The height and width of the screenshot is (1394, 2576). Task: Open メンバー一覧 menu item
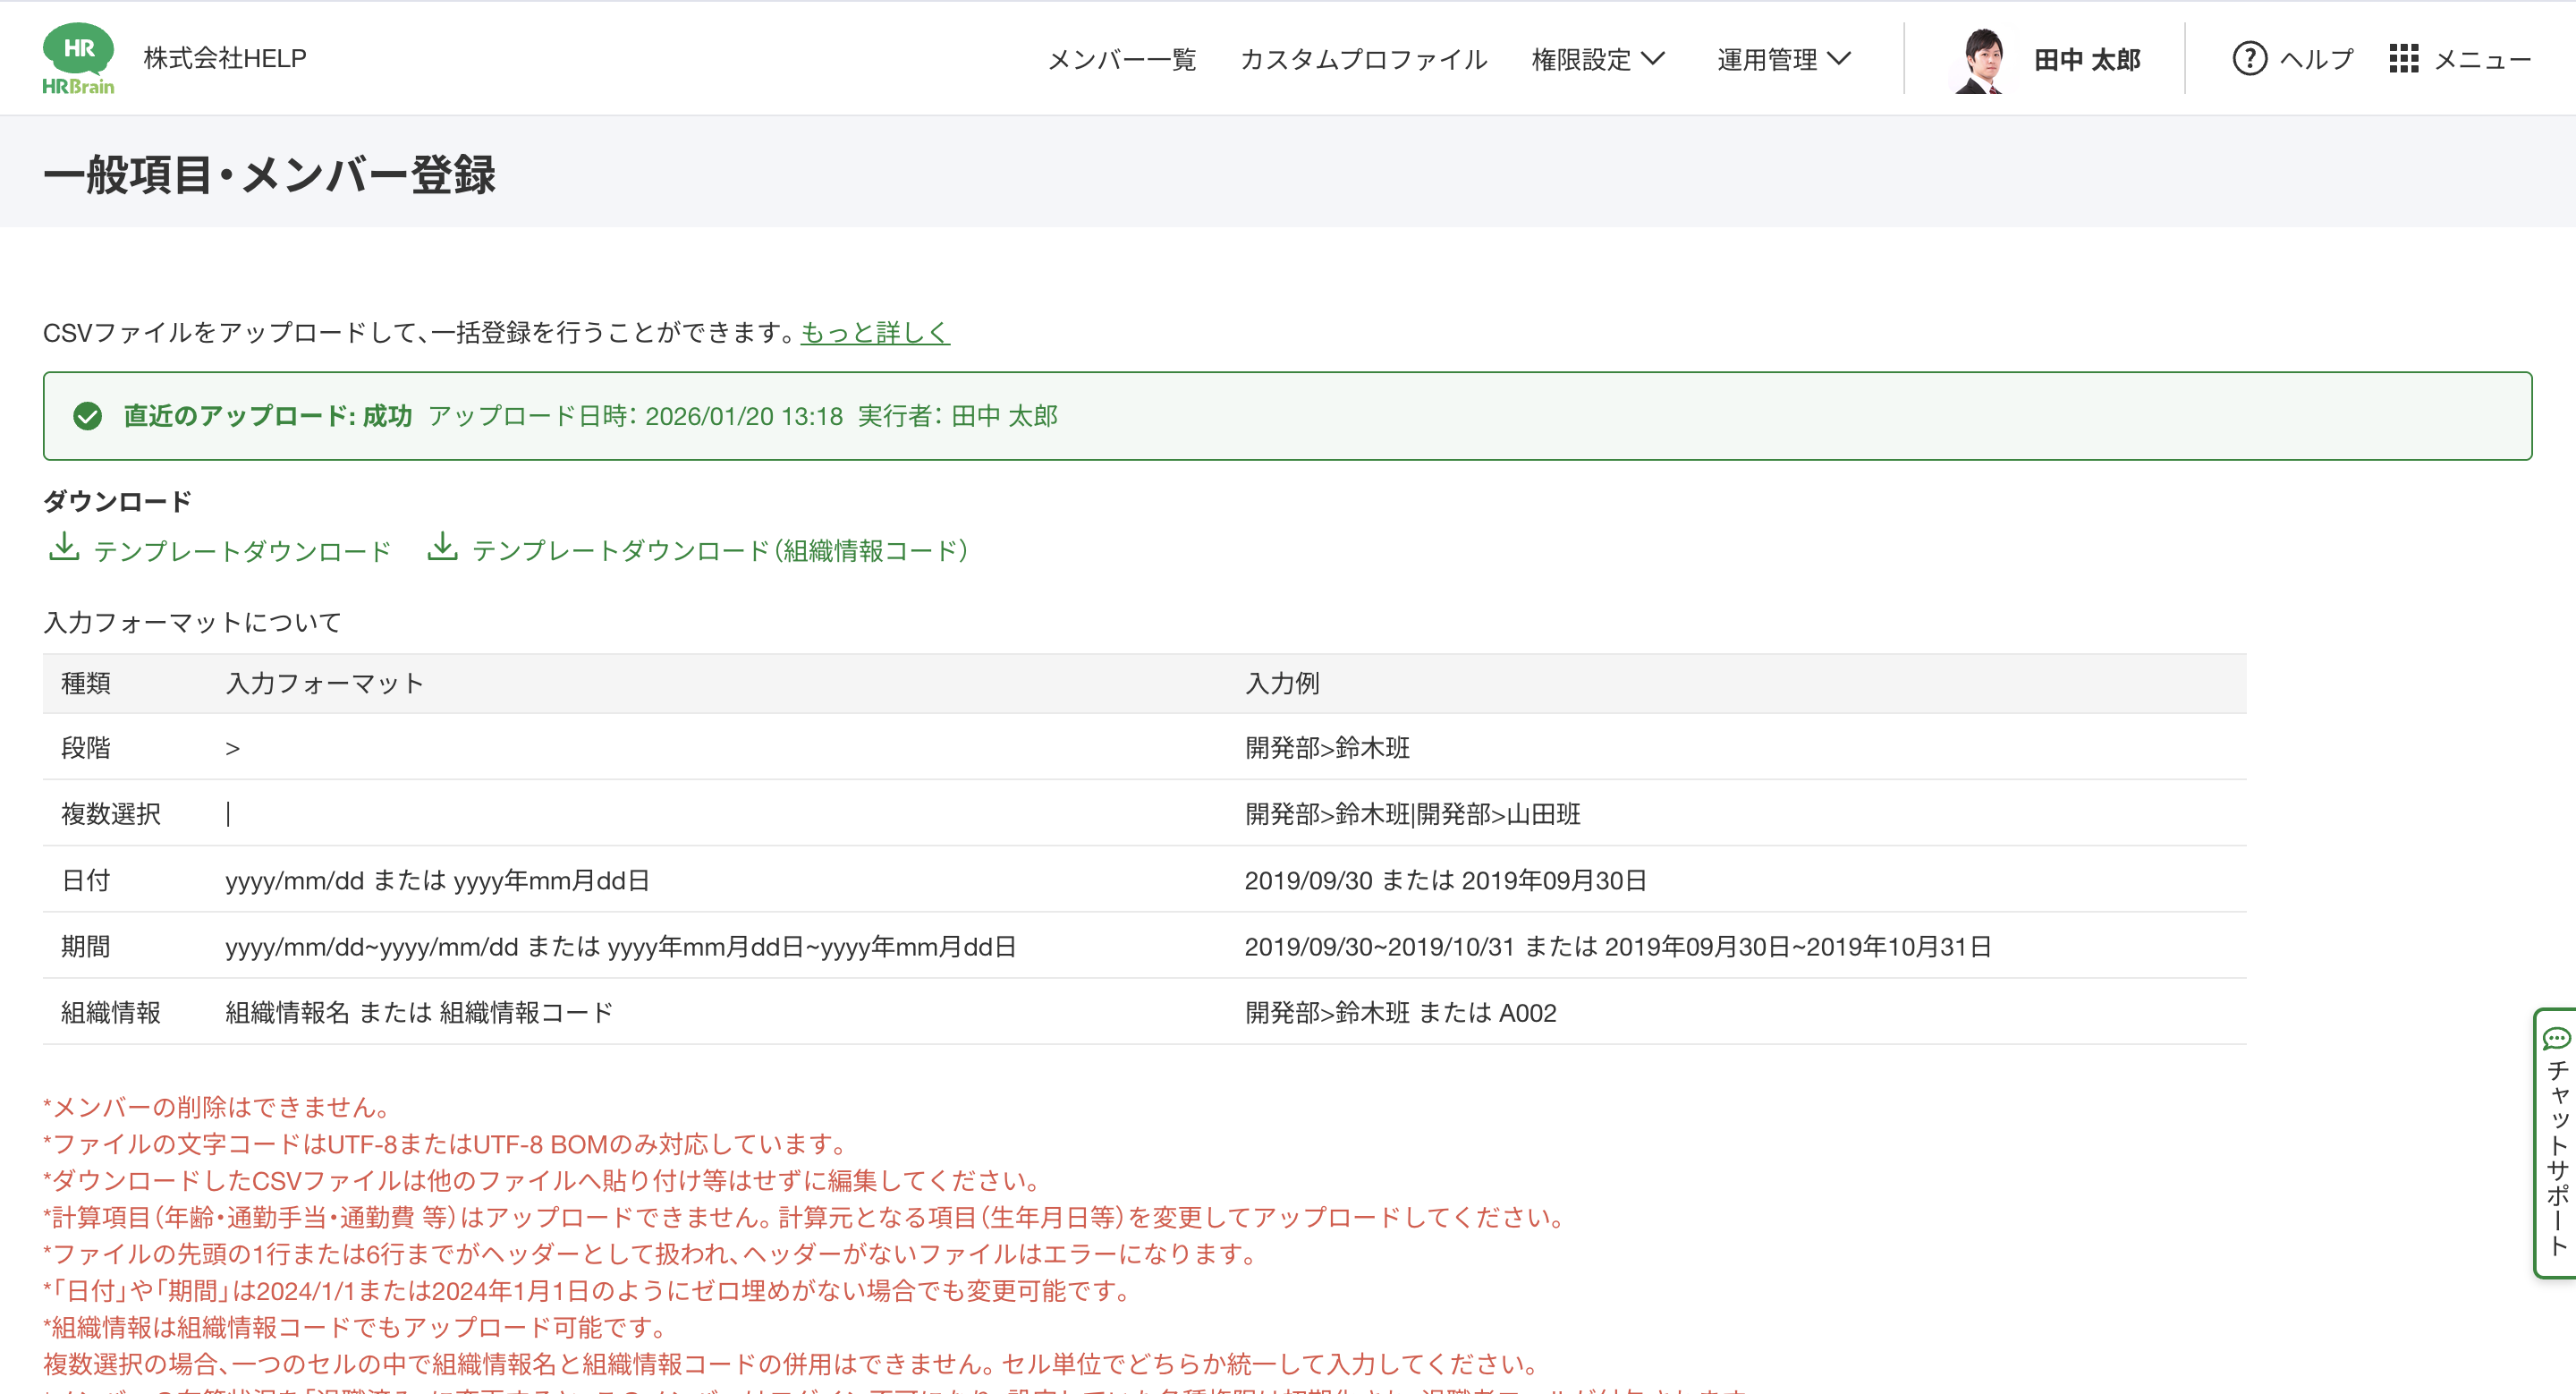(1121, 60)
